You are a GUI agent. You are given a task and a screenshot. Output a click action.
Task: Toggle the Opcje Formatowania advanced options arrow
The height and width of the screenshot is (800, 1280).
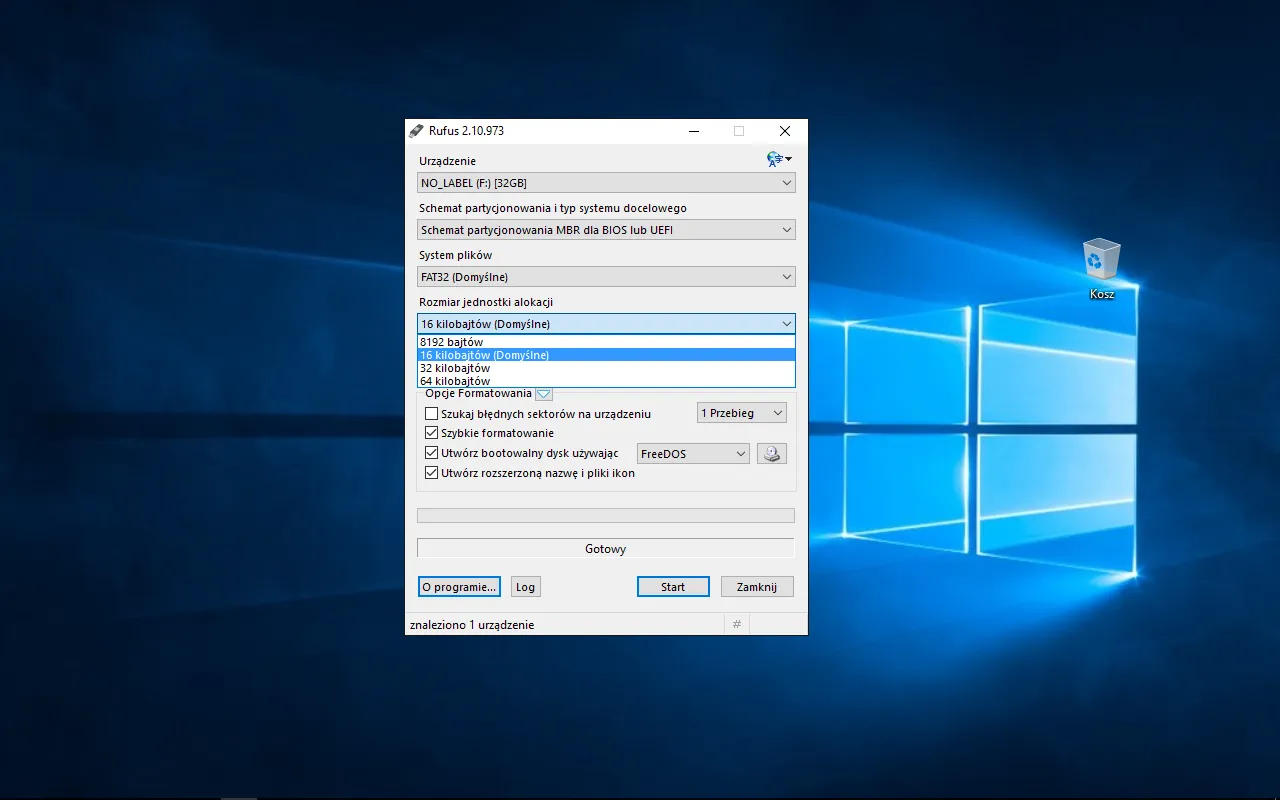pyautogui.click(x=544, y=394)
